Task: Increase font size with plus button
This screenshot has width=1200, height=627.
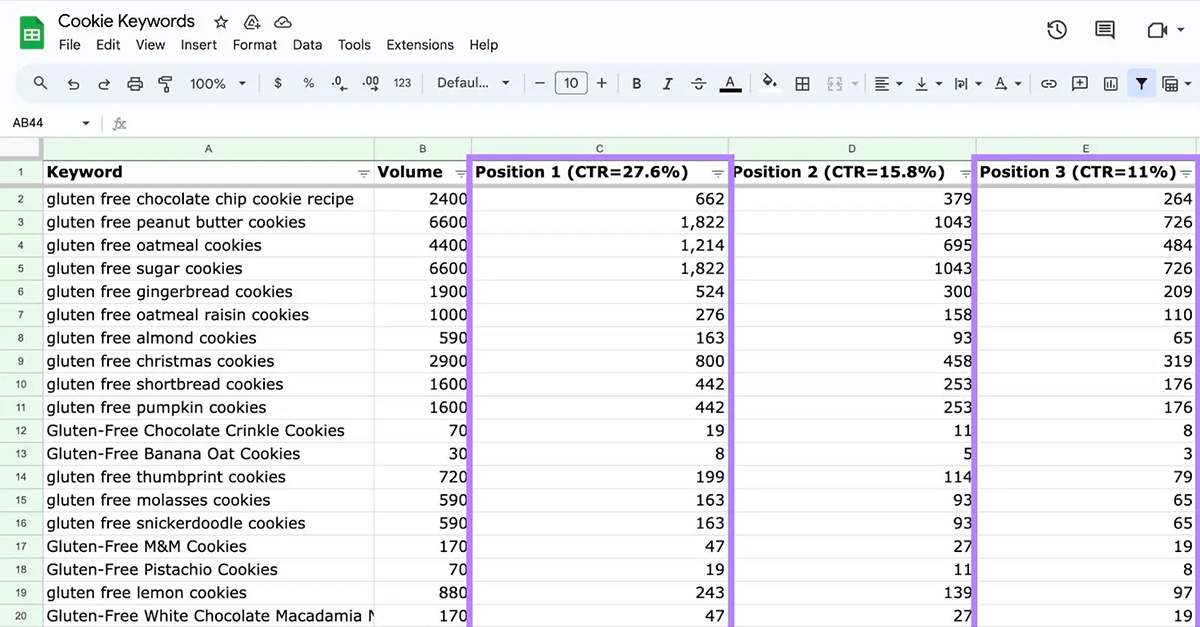Action: click(x=601, y=84)
